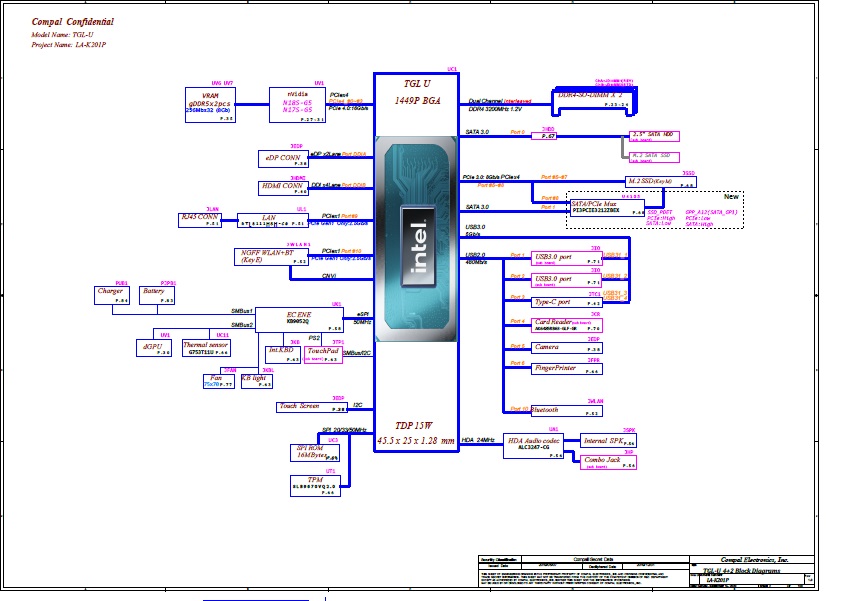The image size is (851, 601).
Task: Click the TPM block
Action: click(x=315, y=485)
